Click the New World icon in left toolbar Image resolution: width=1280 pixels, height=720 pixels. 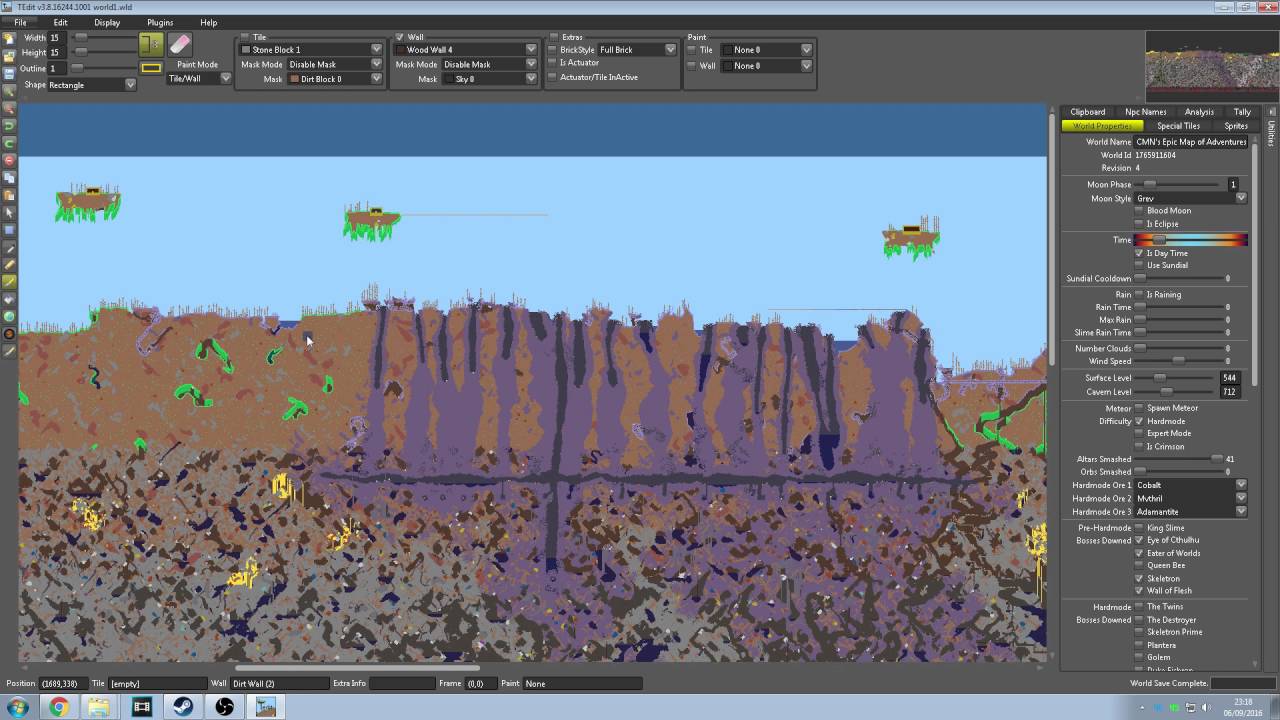click(9, 39)
